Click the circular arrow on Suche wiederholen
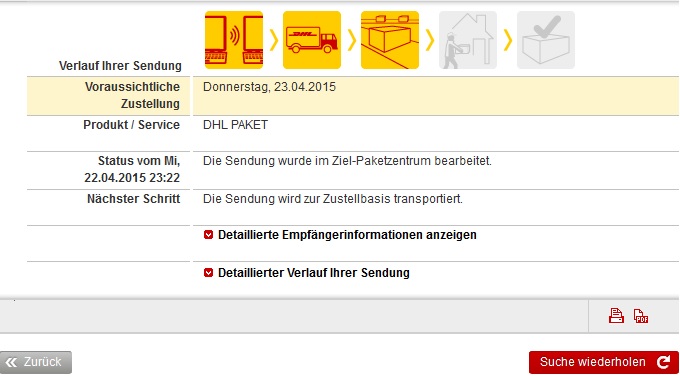 pyautogui.click(x=663, y=362)
